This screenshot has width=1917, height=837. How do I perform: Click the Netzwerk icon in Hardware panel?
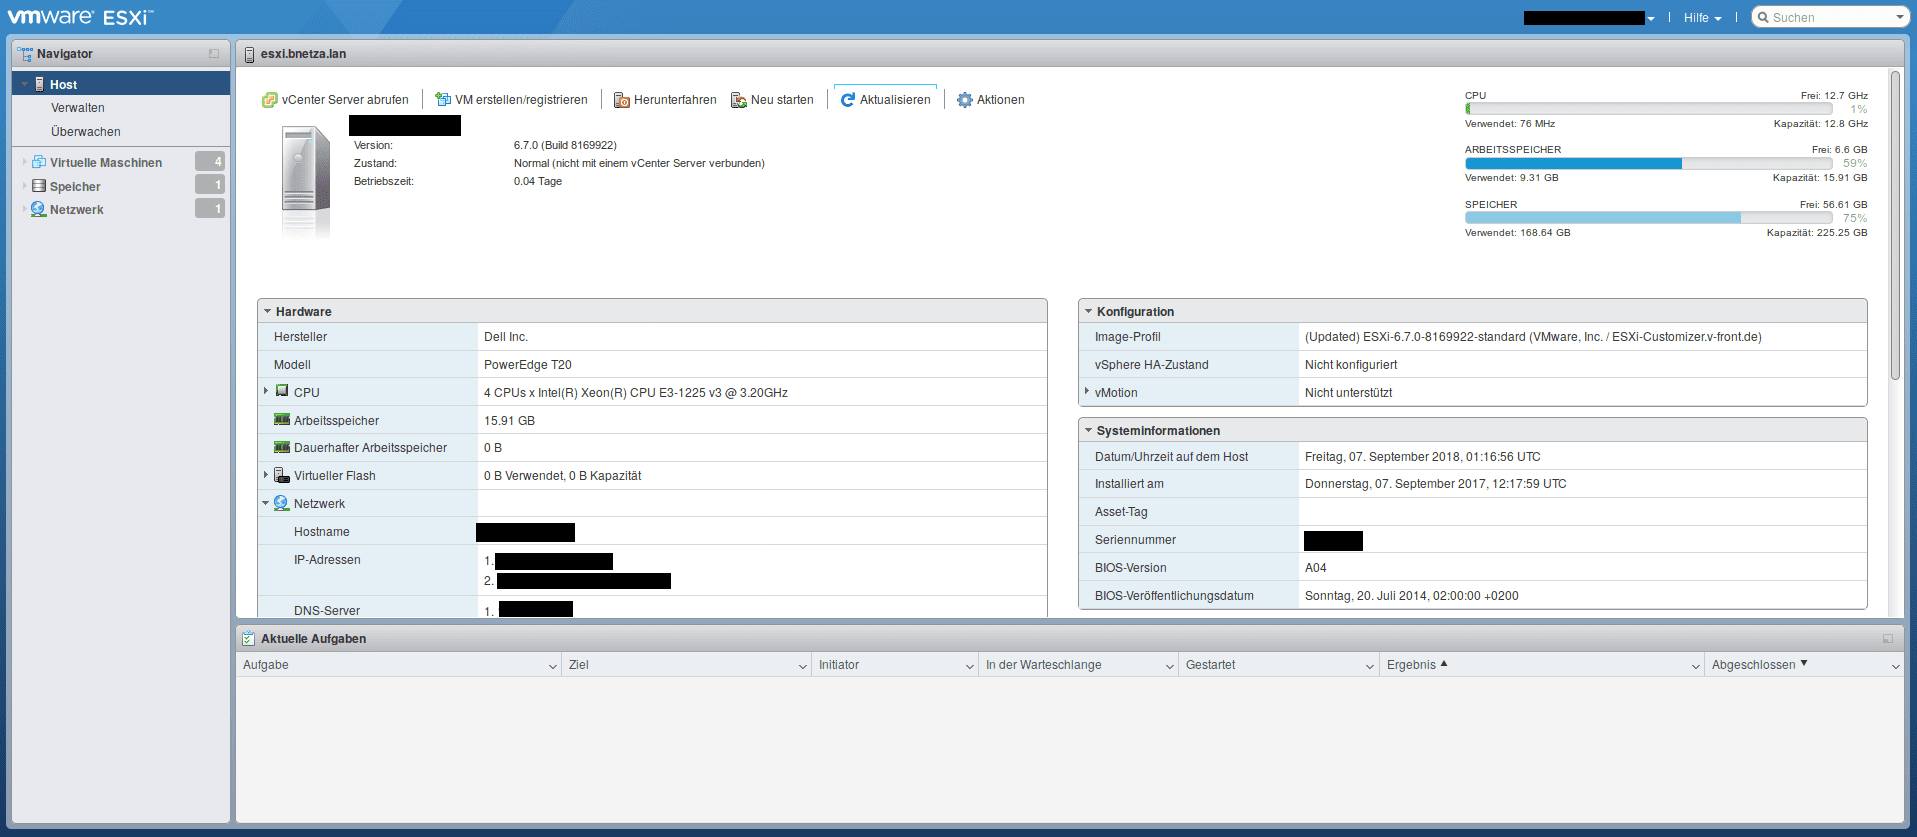click(x=282, y=503)
